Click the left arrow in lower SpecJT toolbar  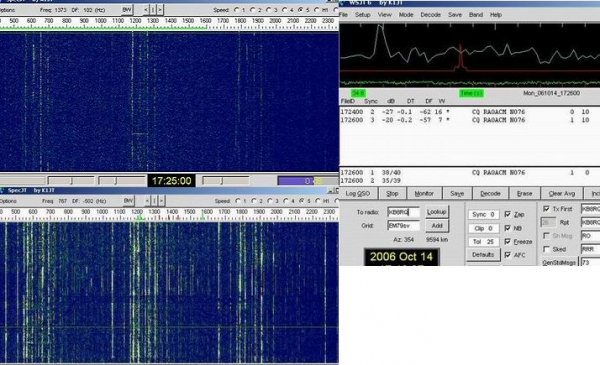coord(147,200)
